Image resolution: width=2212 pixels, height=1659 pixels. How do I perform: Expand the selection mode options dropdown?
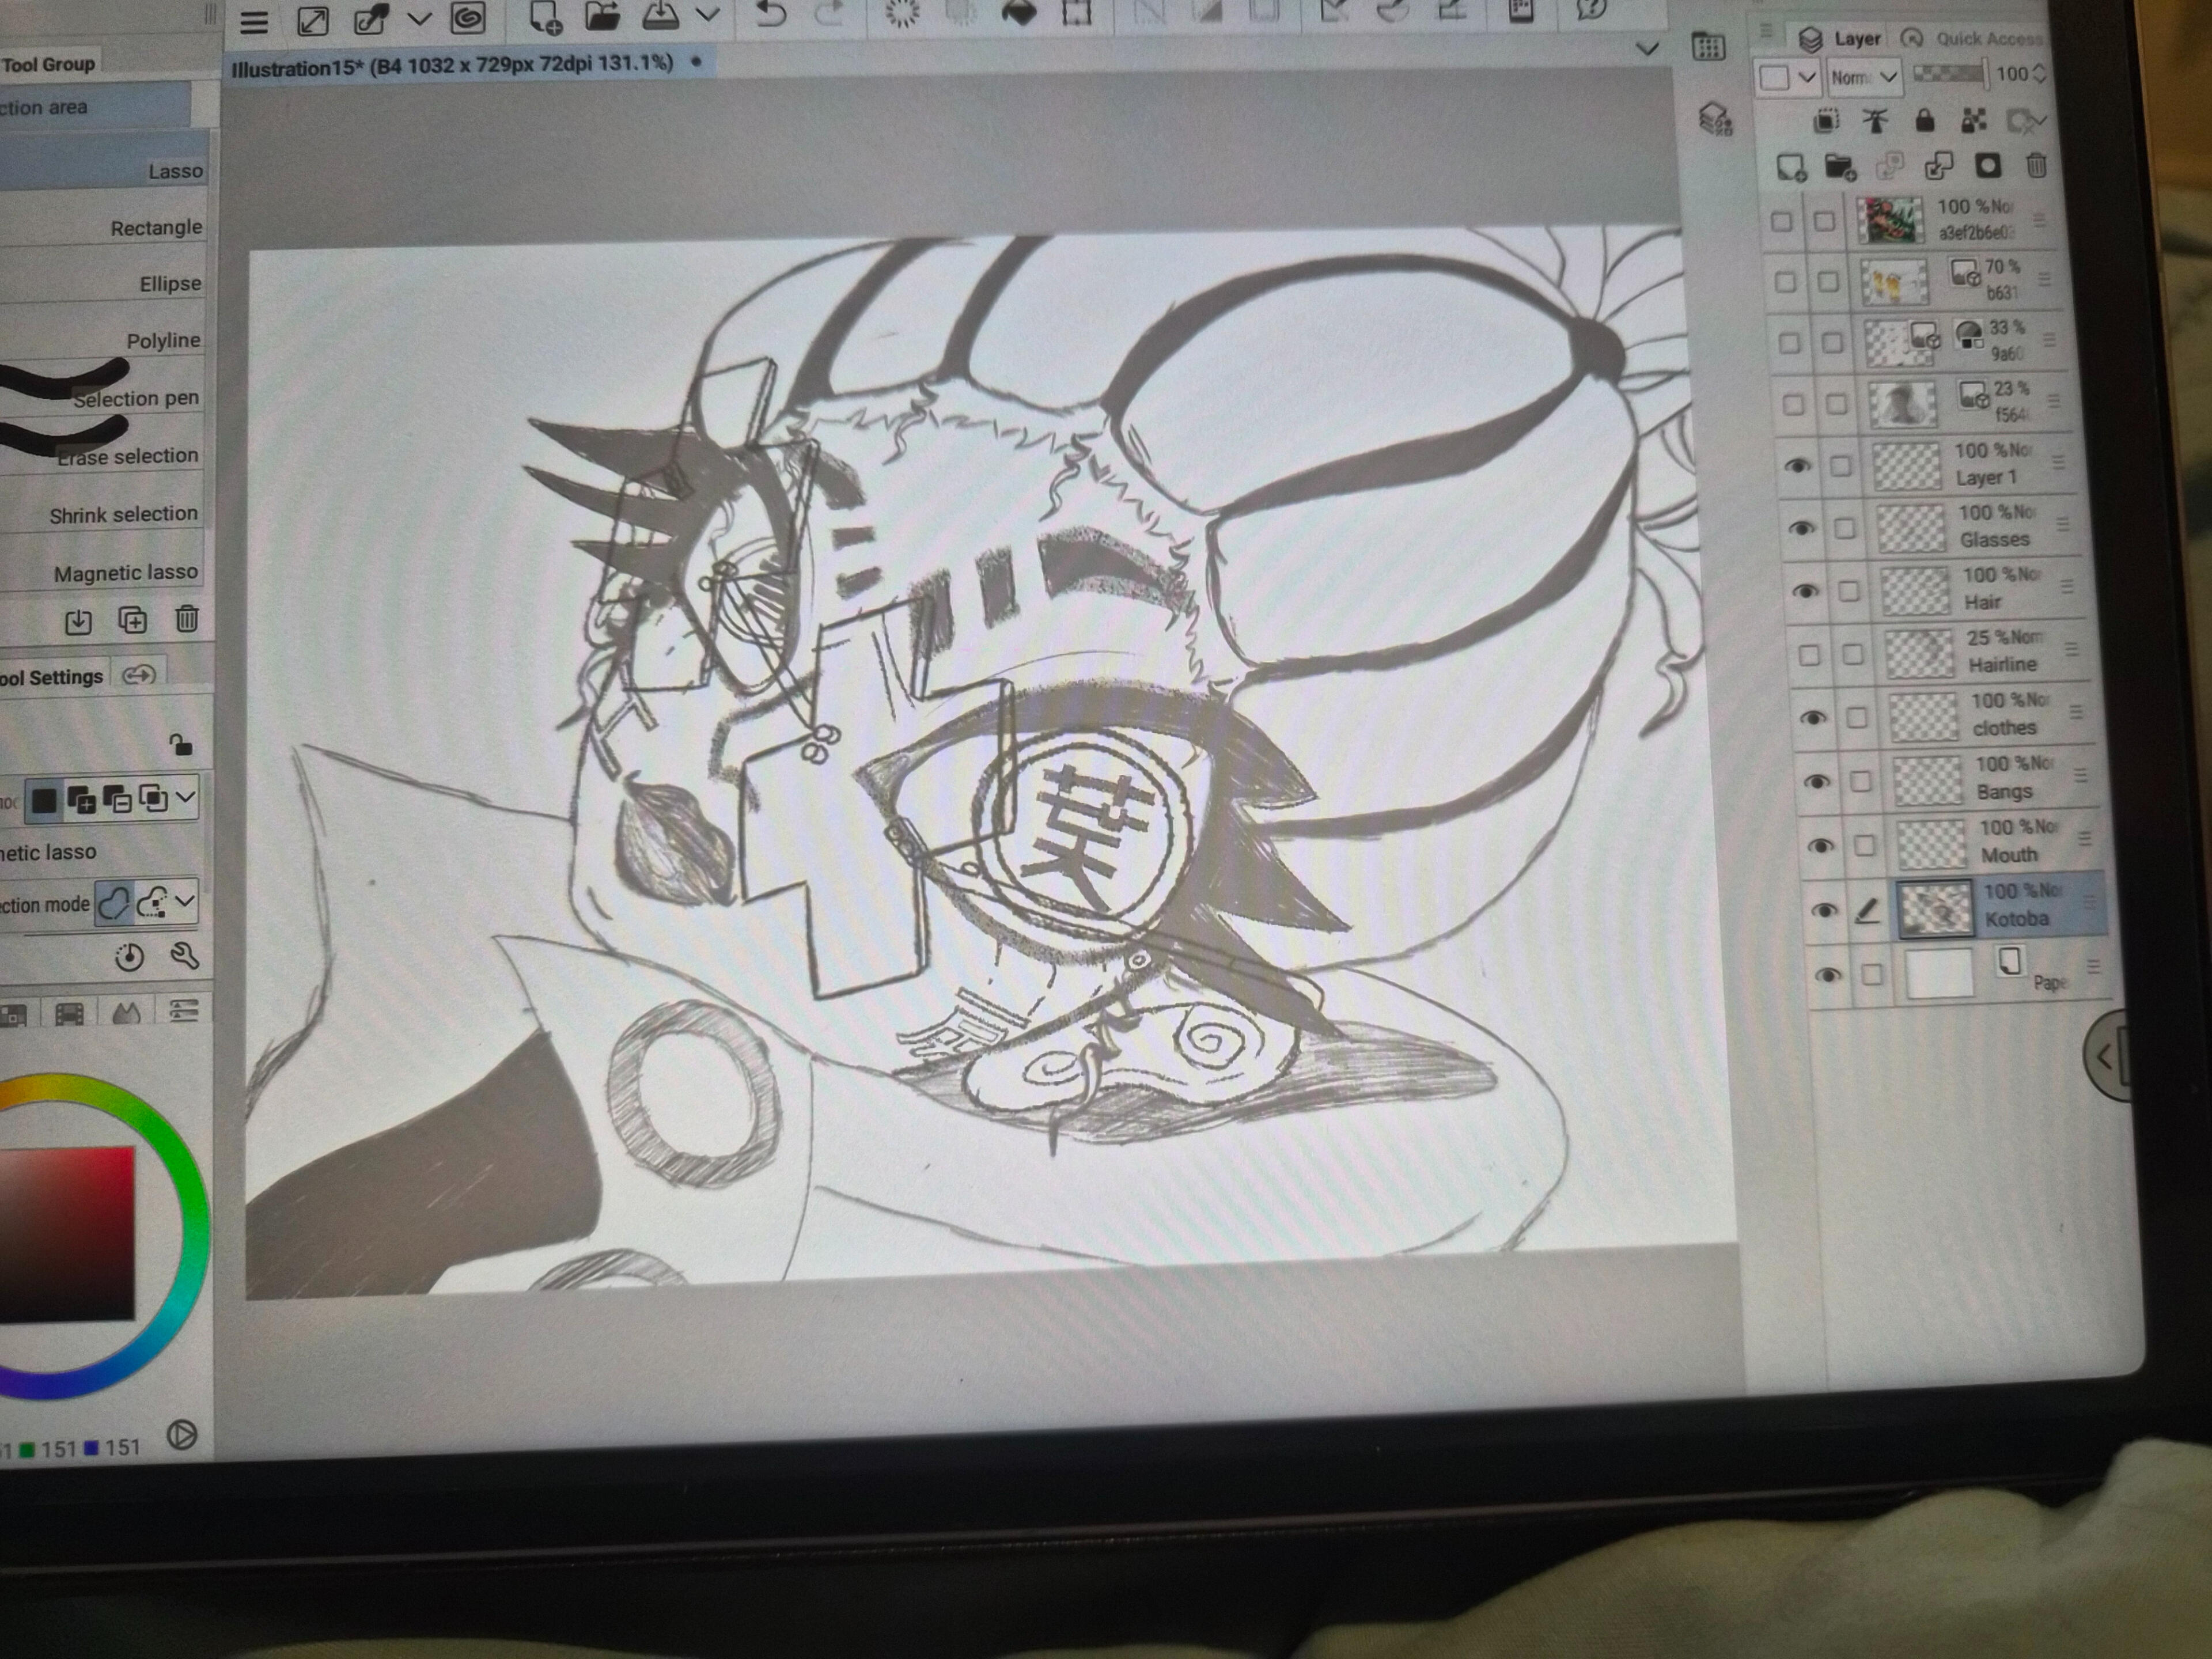click(x=185, y=798)
